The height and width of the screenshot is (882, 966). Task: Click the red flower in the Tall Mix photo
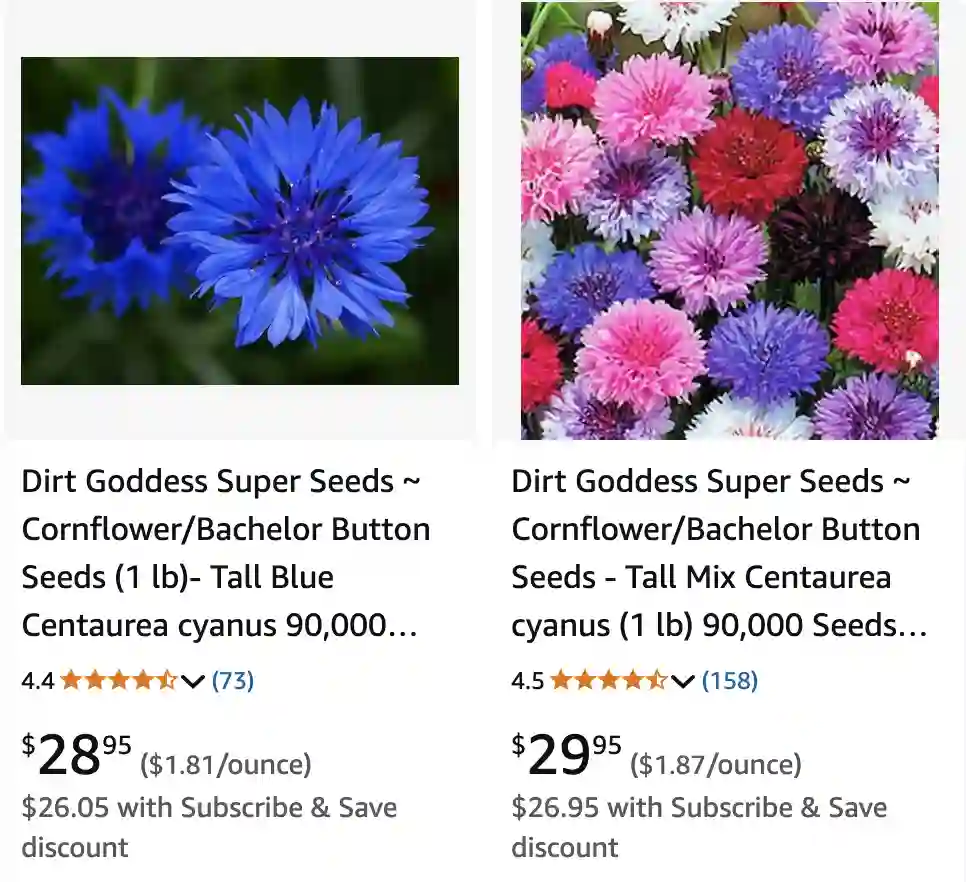[x=748, y=164]
